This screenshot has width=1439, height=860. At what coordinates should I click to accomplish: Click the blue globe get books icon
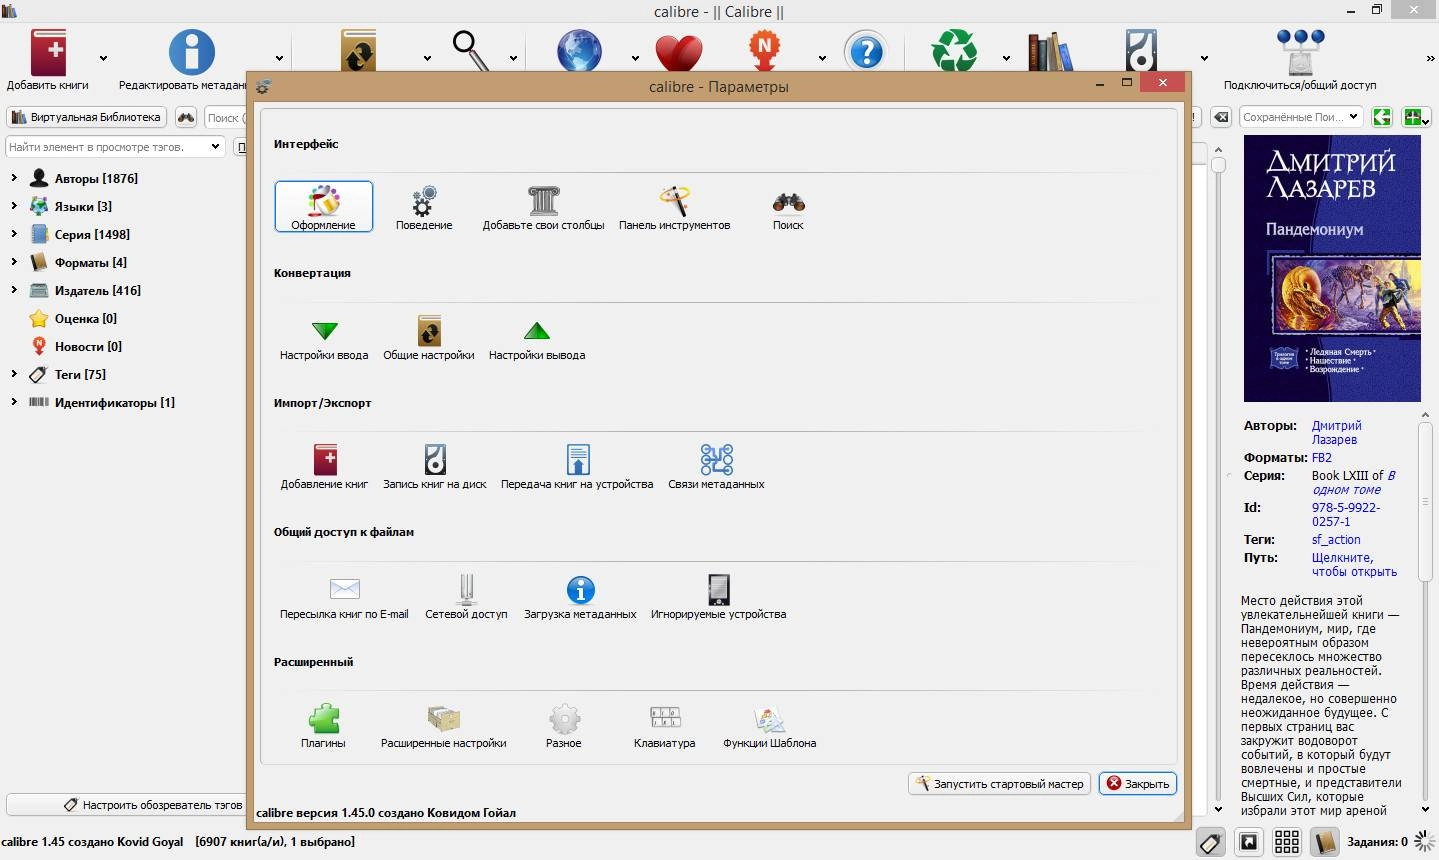579,52
